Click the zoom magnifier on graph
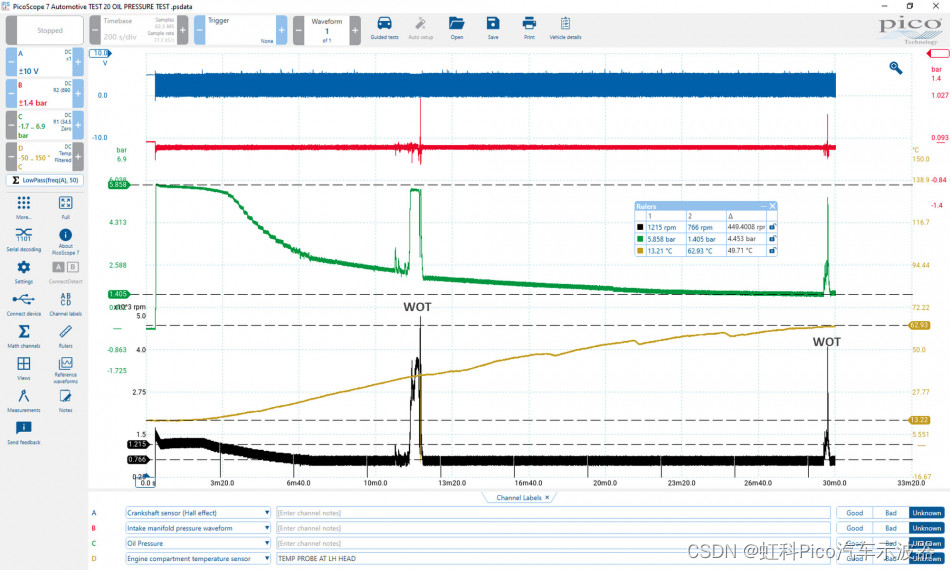 [896, 68]
